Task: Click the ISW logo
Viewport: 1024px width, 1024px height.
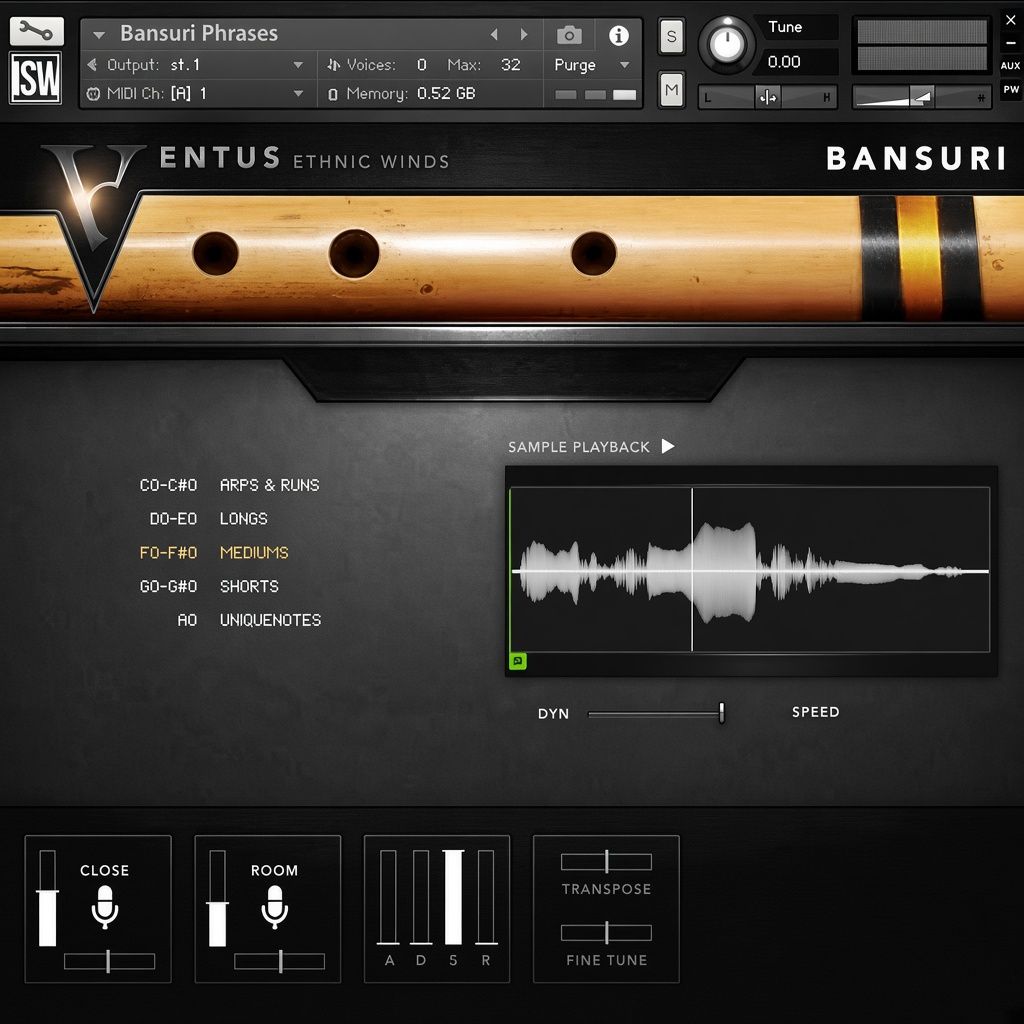Action: pos(35,78)
